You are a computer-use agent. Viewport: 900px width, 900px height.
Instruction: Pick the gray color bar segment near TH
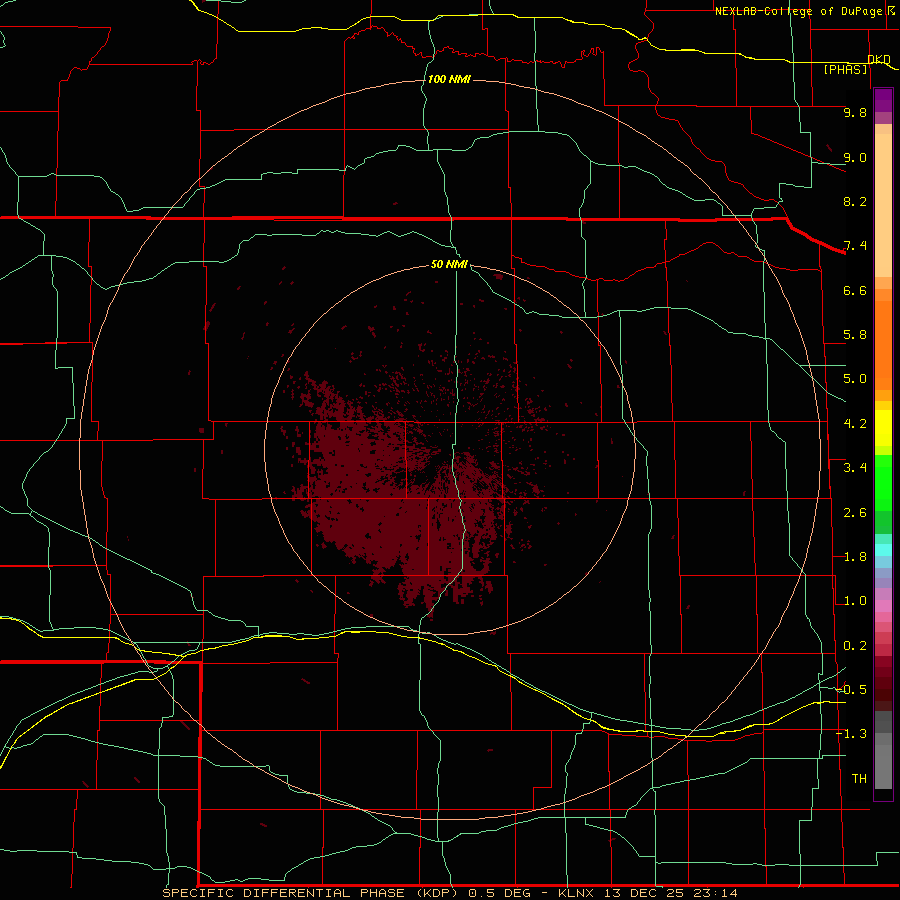pos(883,766)
